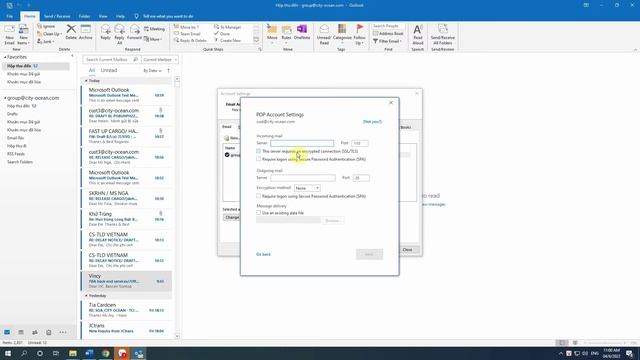Enable server requires encrypted connection (SSL/TLS)

coord(258,151)
